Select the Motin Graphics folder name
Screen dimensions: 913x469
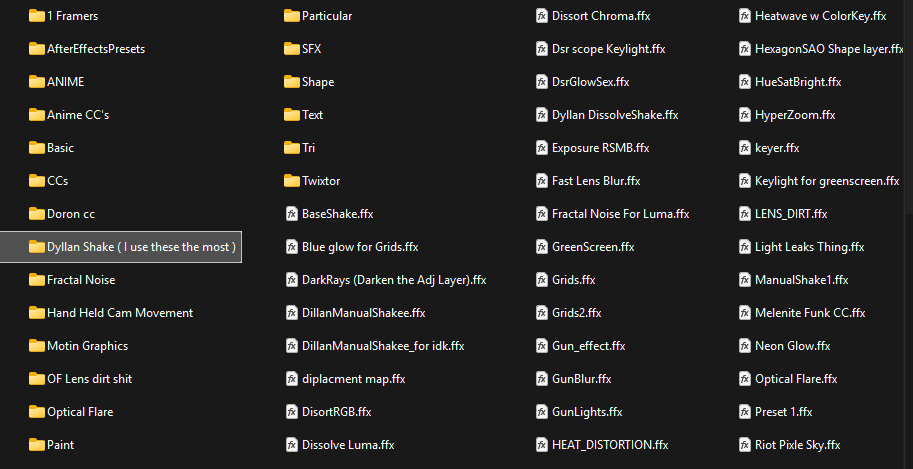(x=87, y=346)
